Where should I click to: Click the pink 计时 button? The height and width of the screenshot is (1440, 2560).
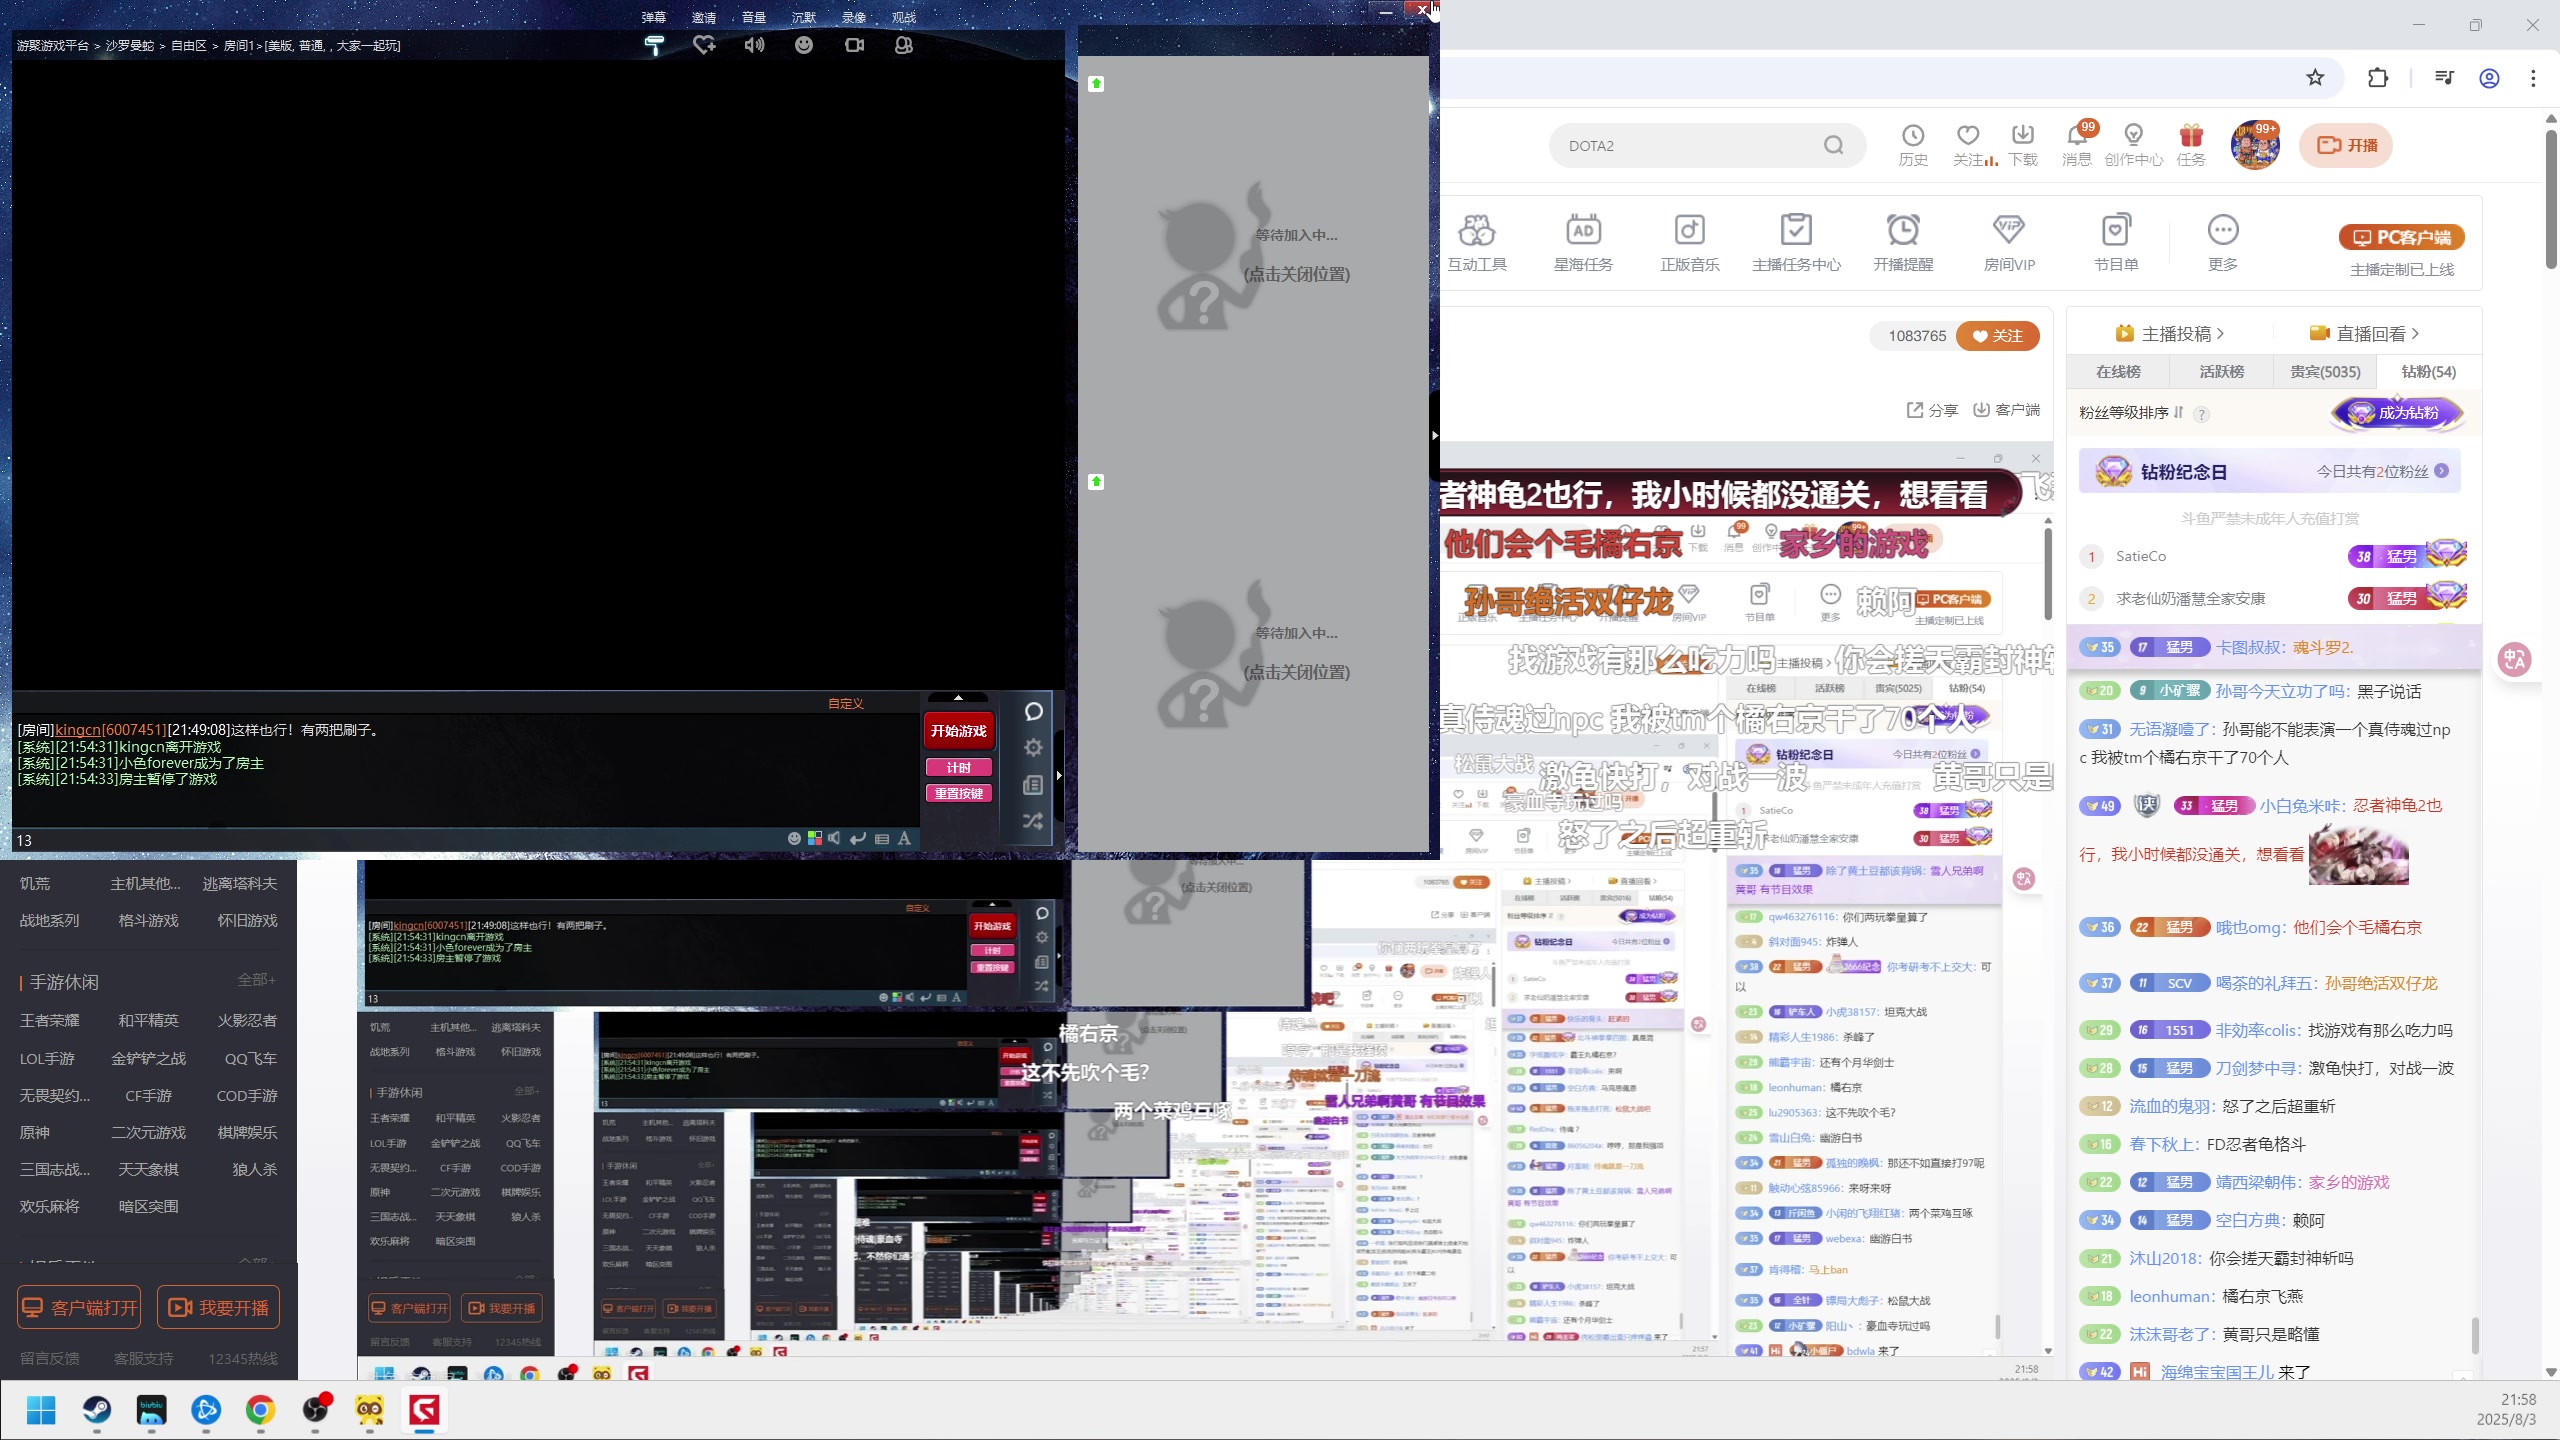(959, 767)
